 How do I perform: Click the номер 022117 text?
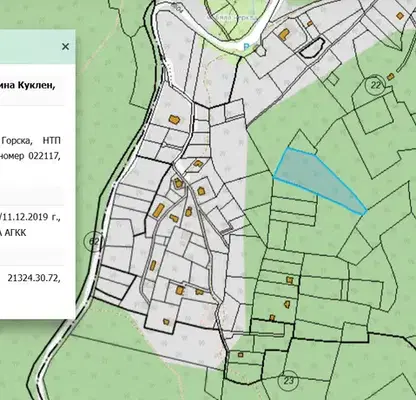pos(31,156)
